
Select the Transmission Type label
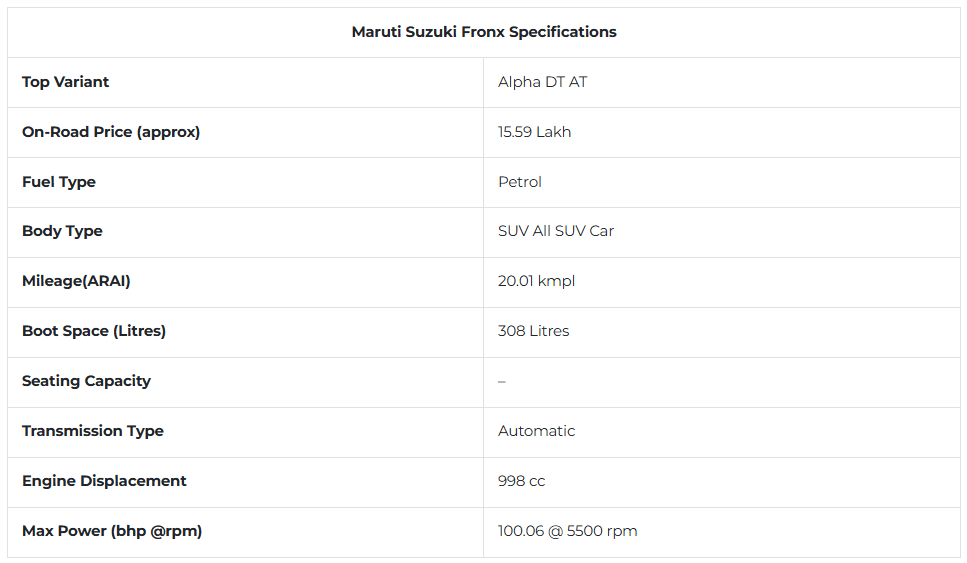93,431
